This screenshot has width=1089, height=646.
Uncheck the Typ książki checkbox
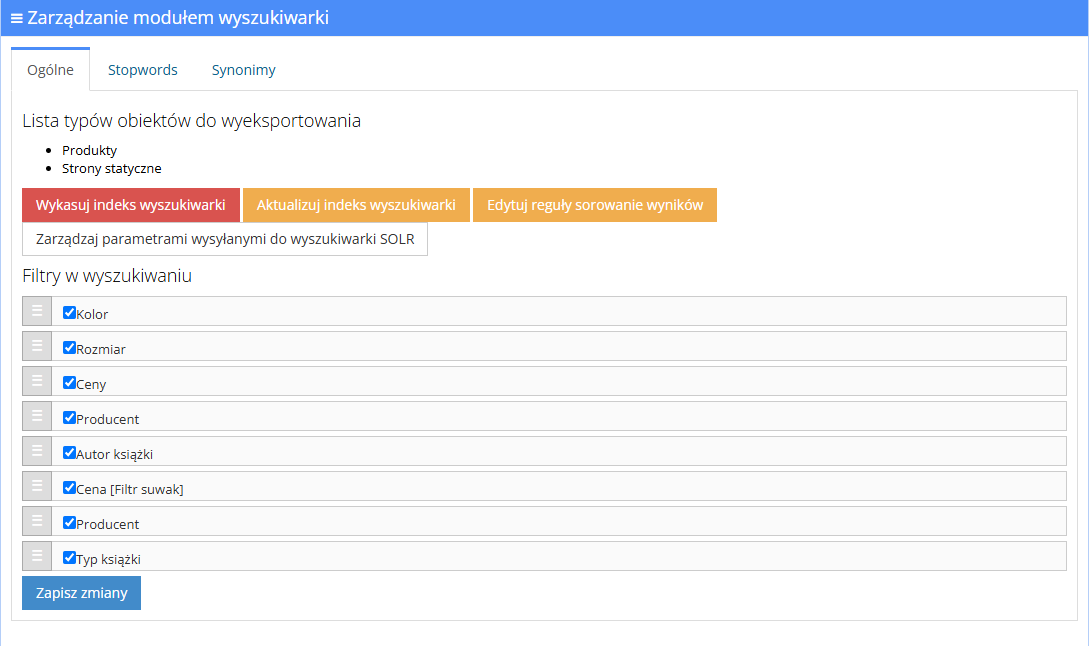(69, 557)
